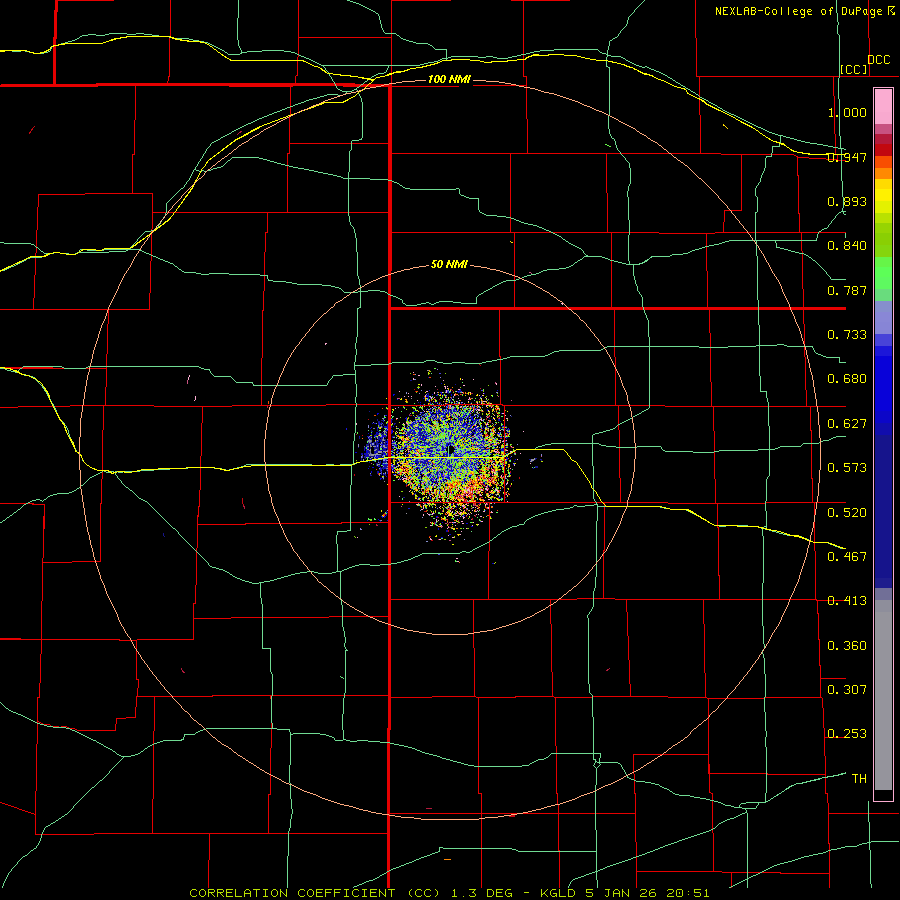900x900 pixels.
Task: Click the DCC label above the color scale
Action: tap(878, 60)
